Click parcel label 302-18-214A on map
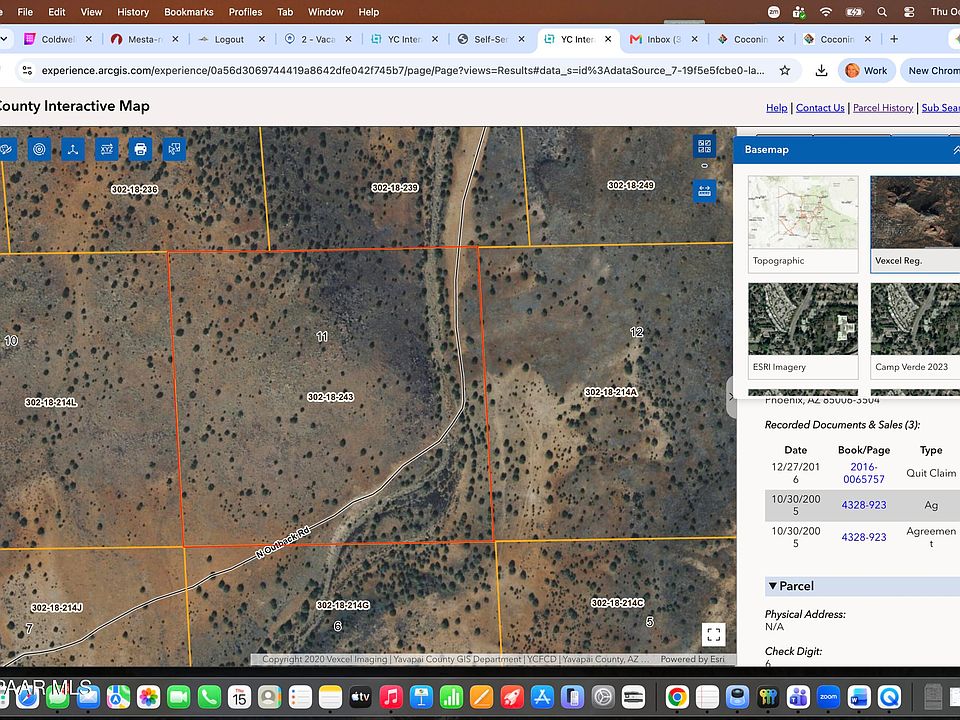The height and width of the screenshot is (720, 960). [x=611, y=392]
